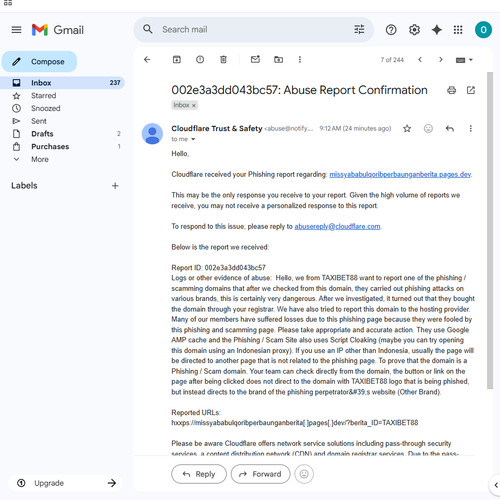Viewport: 500px width, 500px height.
Task: Click the Reply button at bottom
Action: (x=199, y=474)
